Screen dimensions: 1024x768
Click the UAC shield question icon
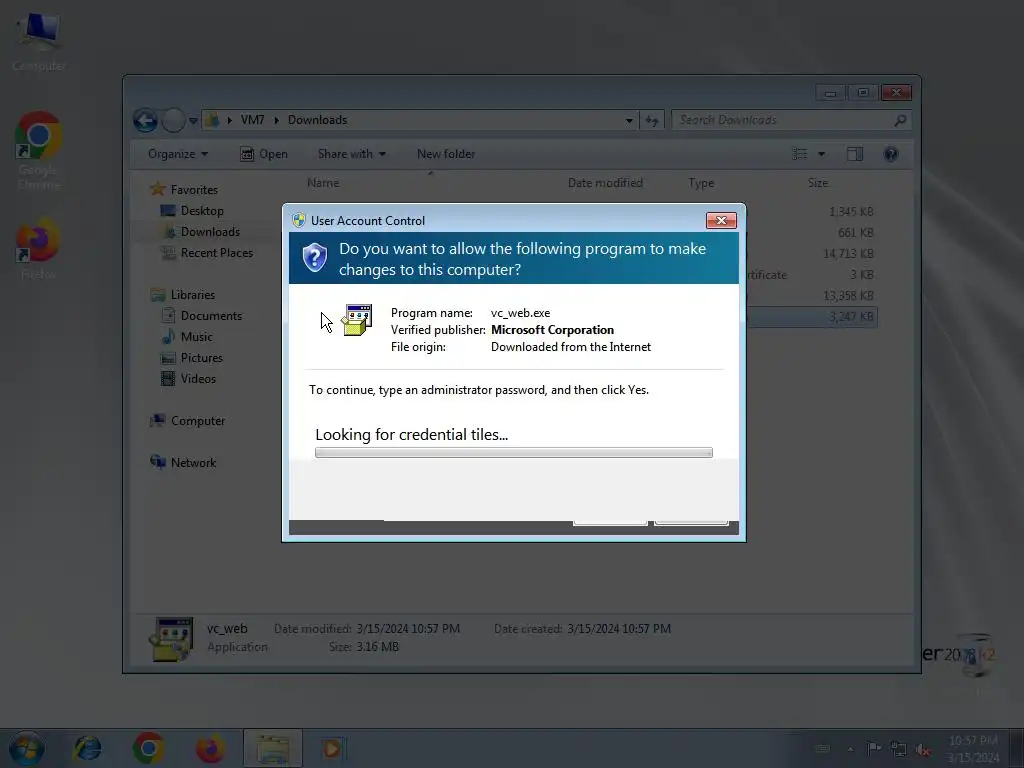(315, 258)
